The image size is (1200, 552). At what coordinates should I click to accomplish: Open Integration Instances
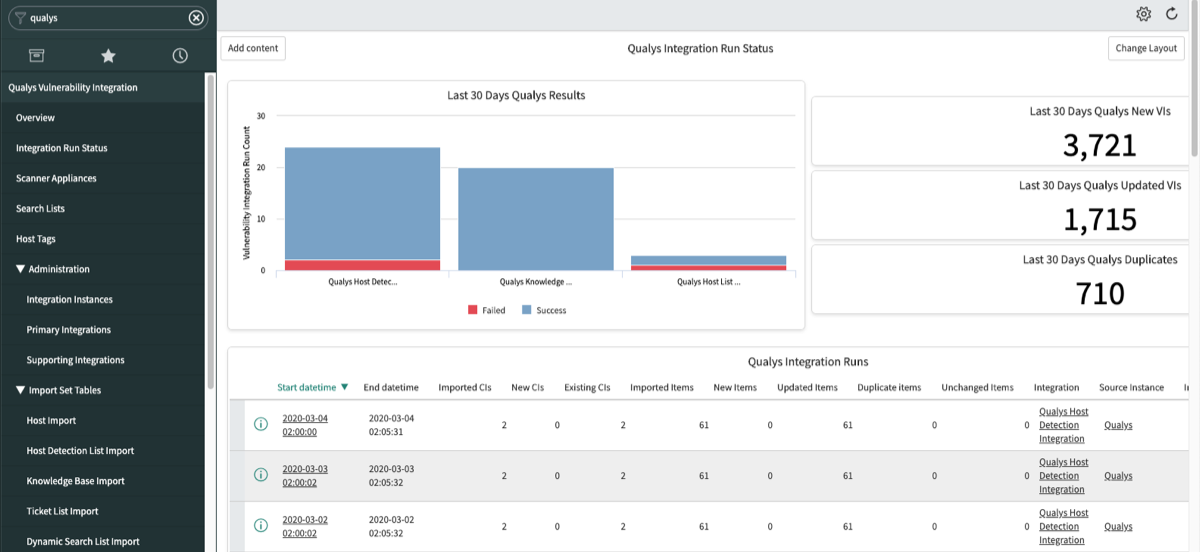[69, 299]
